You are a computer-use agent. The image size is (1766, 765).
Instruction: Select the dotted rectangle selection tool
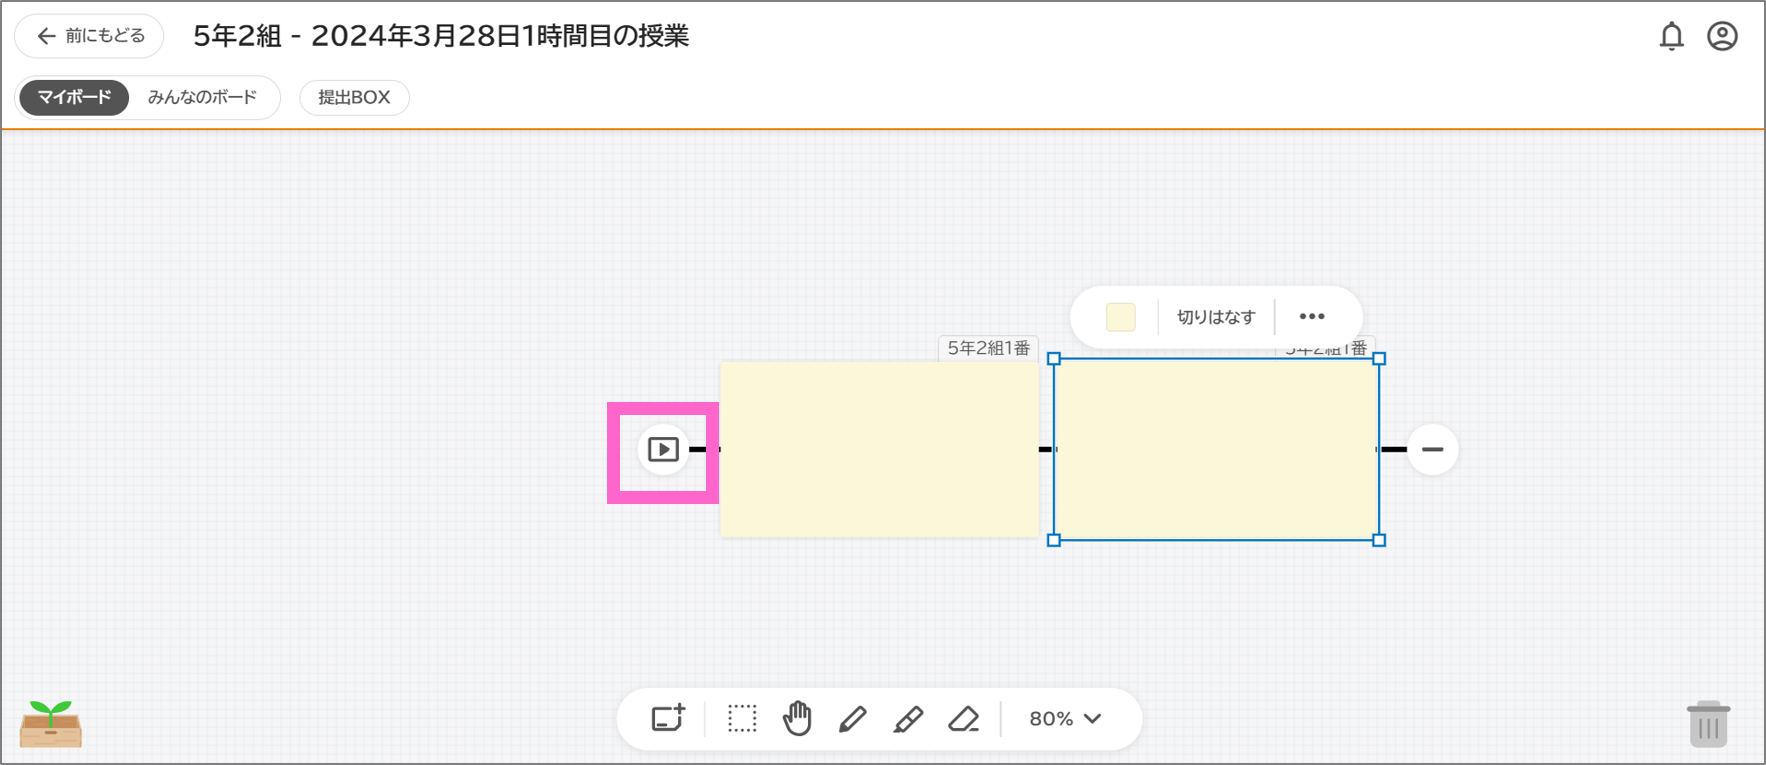click(x=742, y=718)
